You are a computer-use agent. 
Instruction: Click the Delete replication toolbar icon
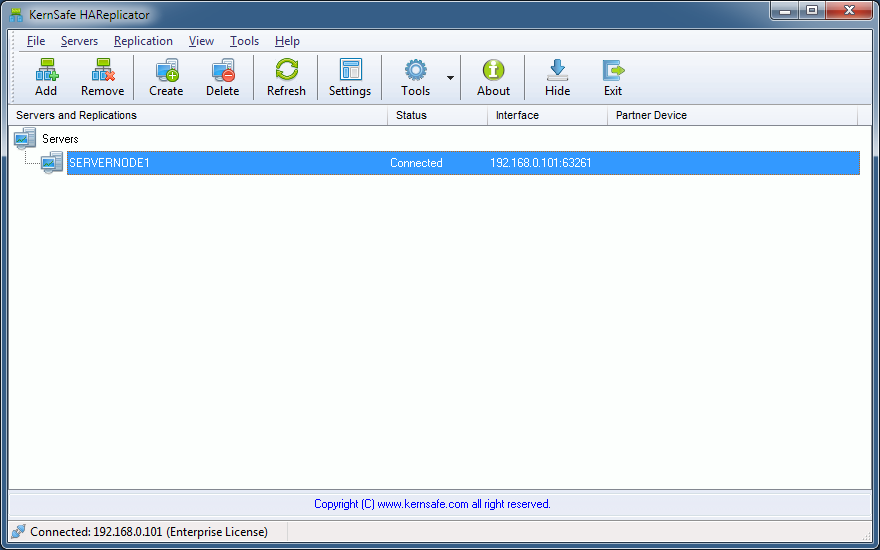[x=222, y=70]
